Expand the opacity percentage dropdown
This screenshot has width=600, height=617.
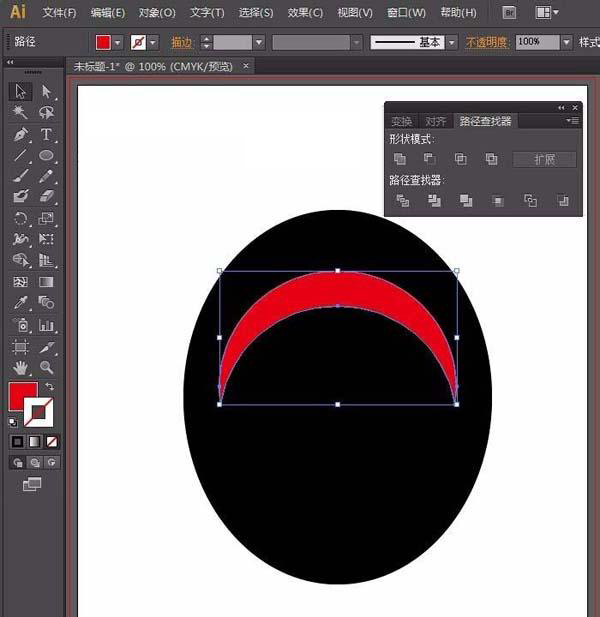567,43
